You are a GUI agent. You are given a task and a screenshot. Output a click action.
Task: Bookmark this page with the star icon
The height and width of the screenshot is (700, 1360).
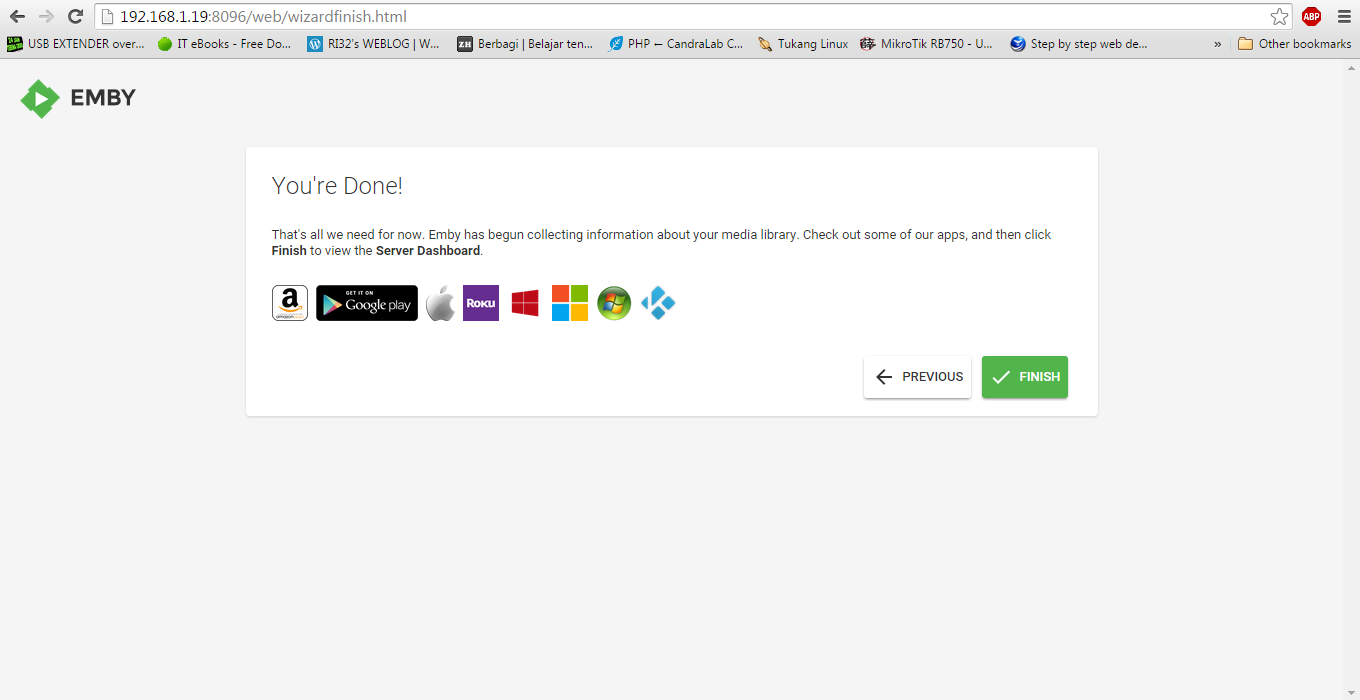coord(1279,16)
